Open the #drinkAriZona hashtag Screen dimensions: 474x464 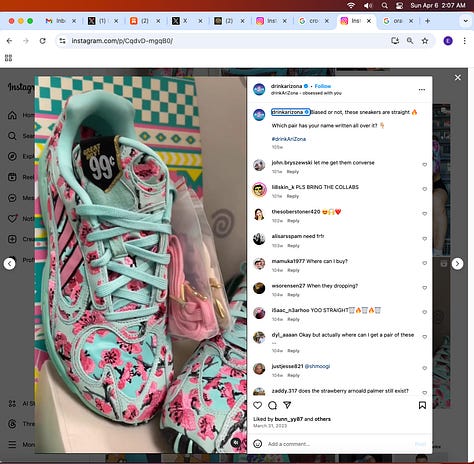[x=289, y=139]
